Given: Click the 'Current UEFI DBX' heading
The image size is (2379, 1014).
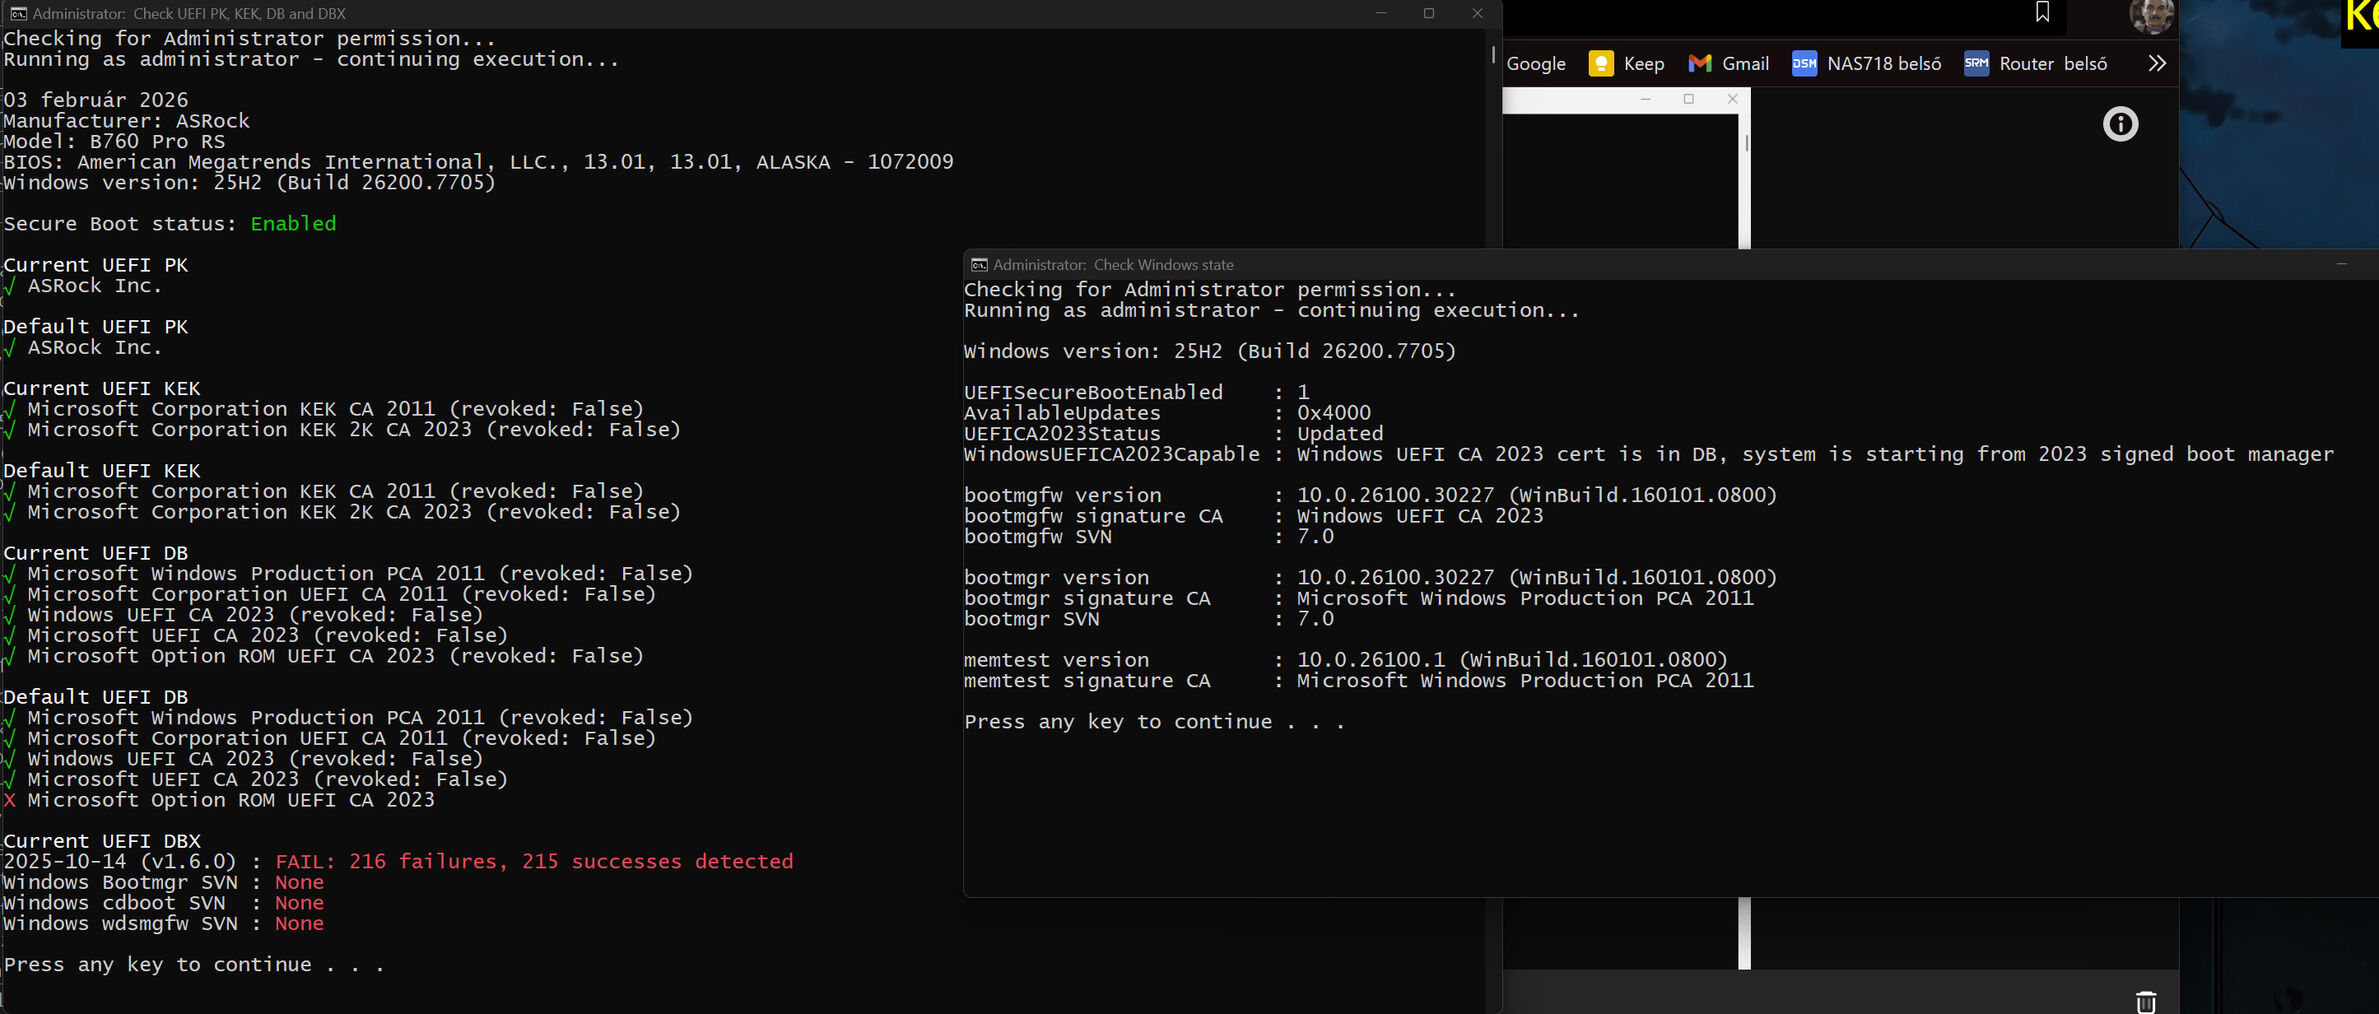Looking at the screenshot, I should pyautogui.click(x=101, y=841).
